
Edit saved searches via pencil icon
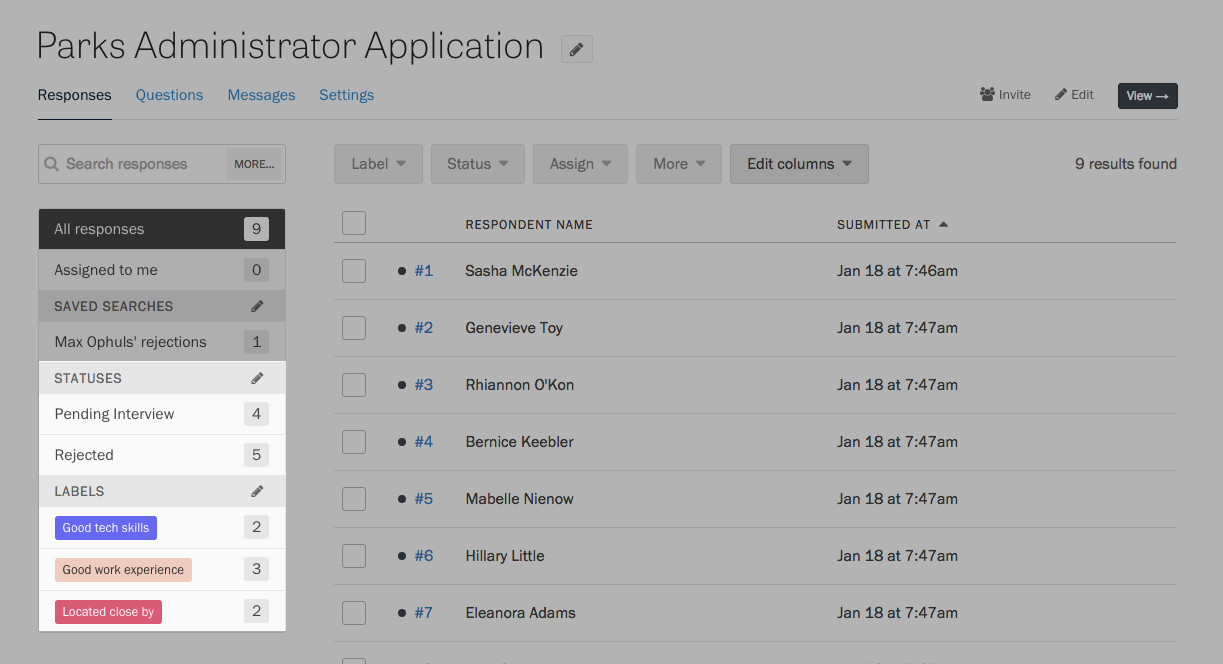pyautogui.click(x=257, y=306)
